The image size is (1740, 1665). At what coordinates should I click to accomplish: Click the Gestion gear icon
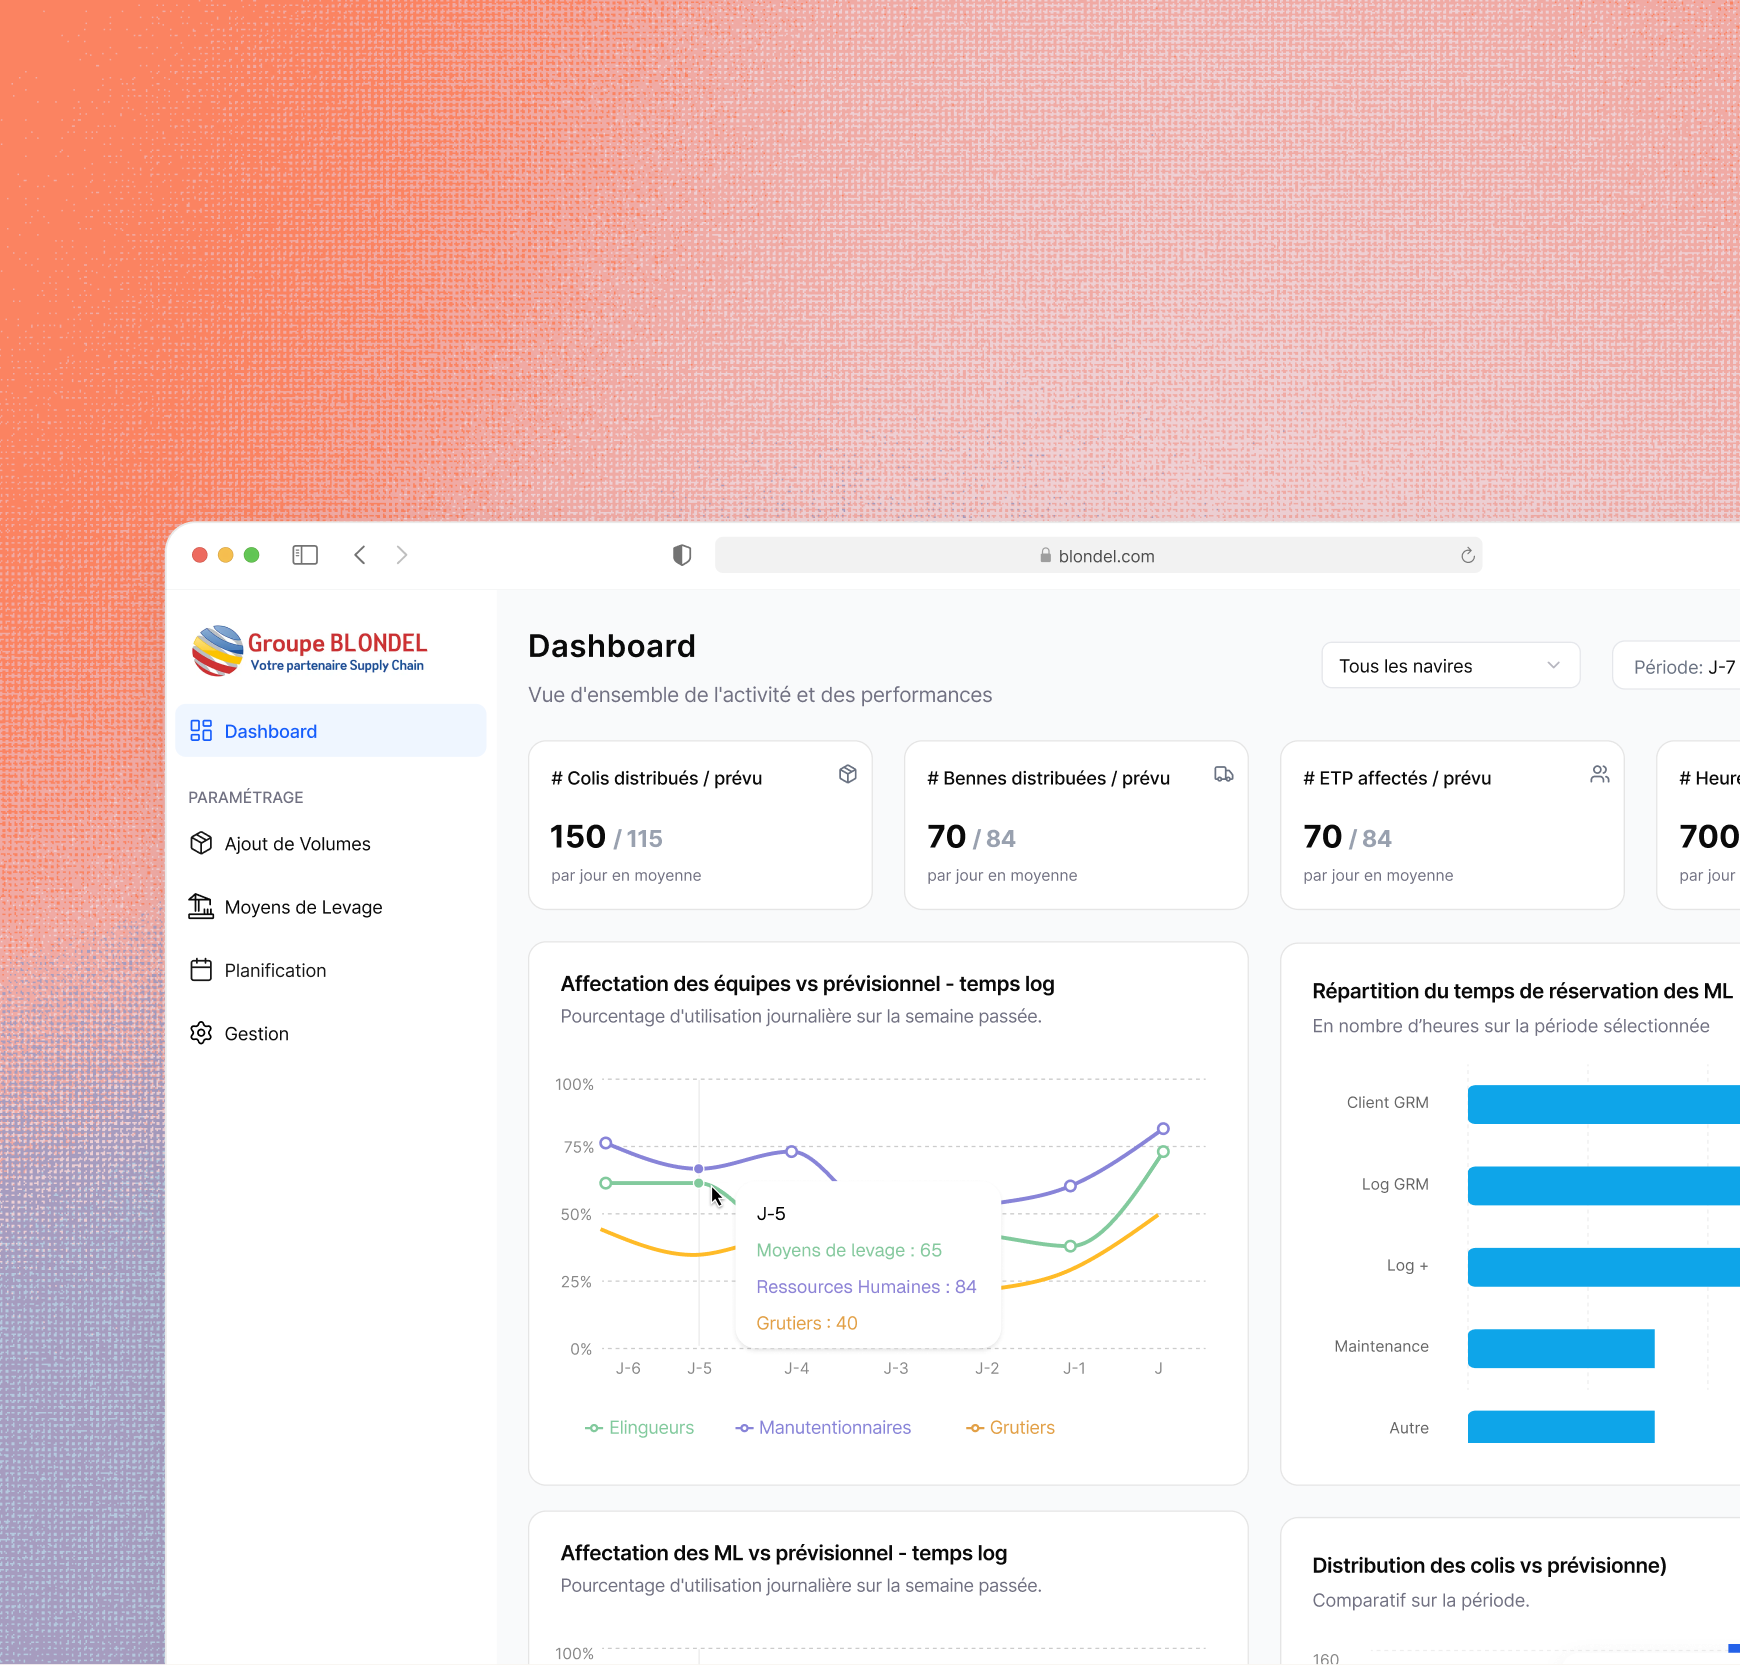[x=201, y=1033]
